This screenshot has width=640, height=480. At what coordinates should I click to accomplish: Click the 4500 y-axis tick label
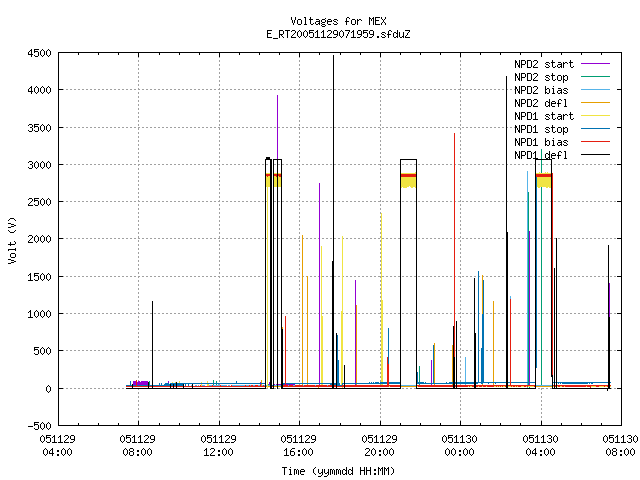(x=40, y=53)
